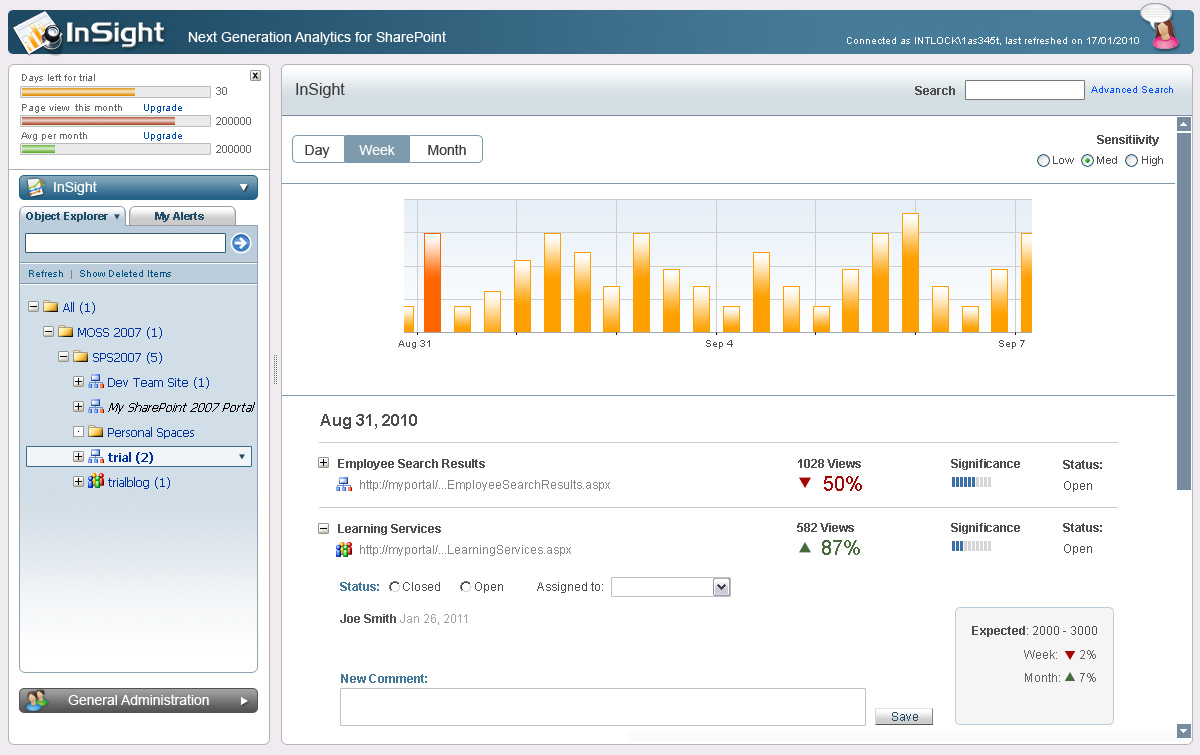Expand the General Administration section arrow
1200x755 pixels.
[x=244, y=701]
